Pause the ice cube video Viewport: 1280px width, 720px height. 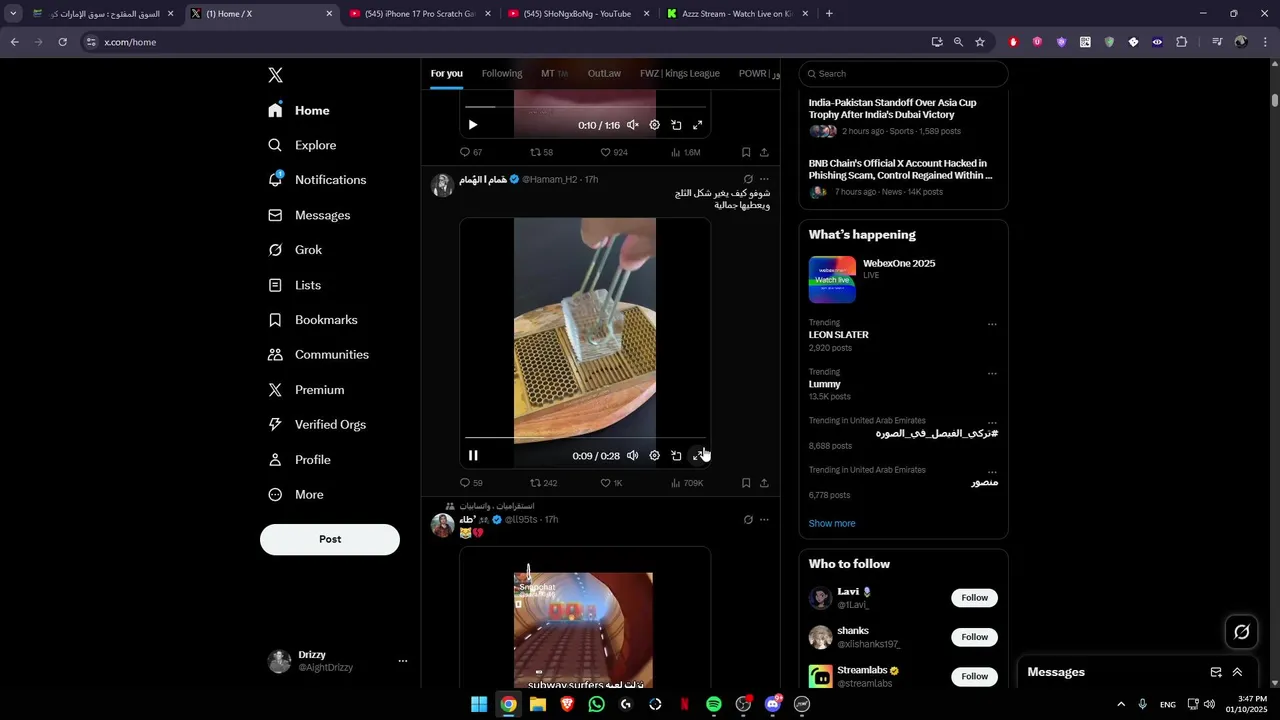coord(473,456)
